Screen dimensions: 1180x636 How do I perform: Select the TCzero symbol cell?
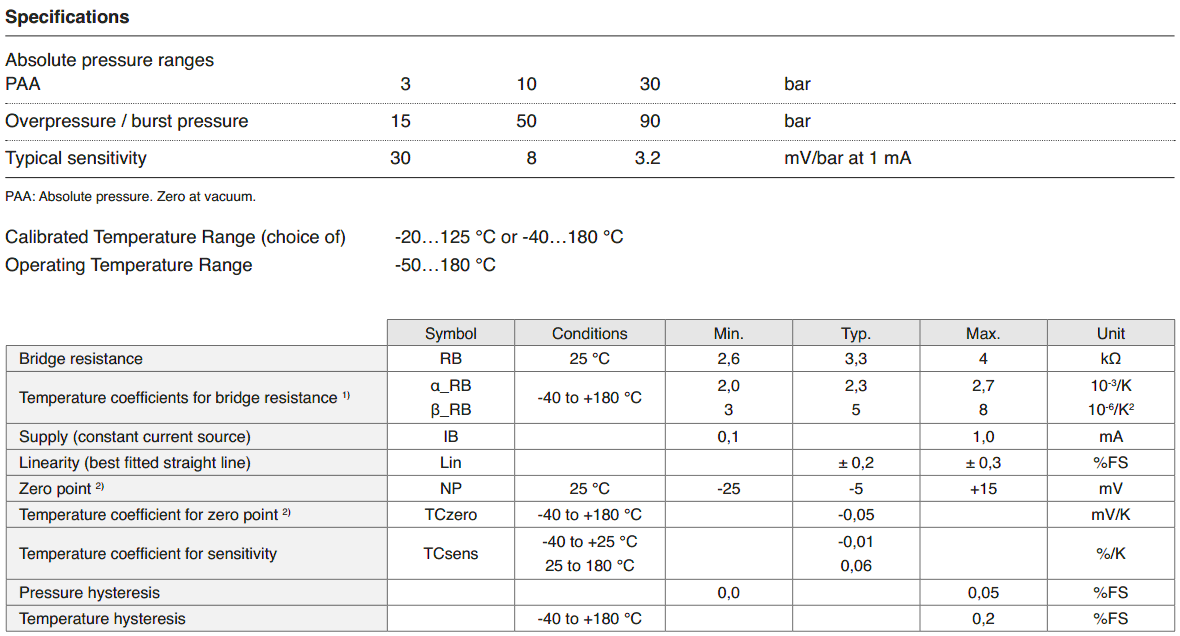tap(450, 515)
